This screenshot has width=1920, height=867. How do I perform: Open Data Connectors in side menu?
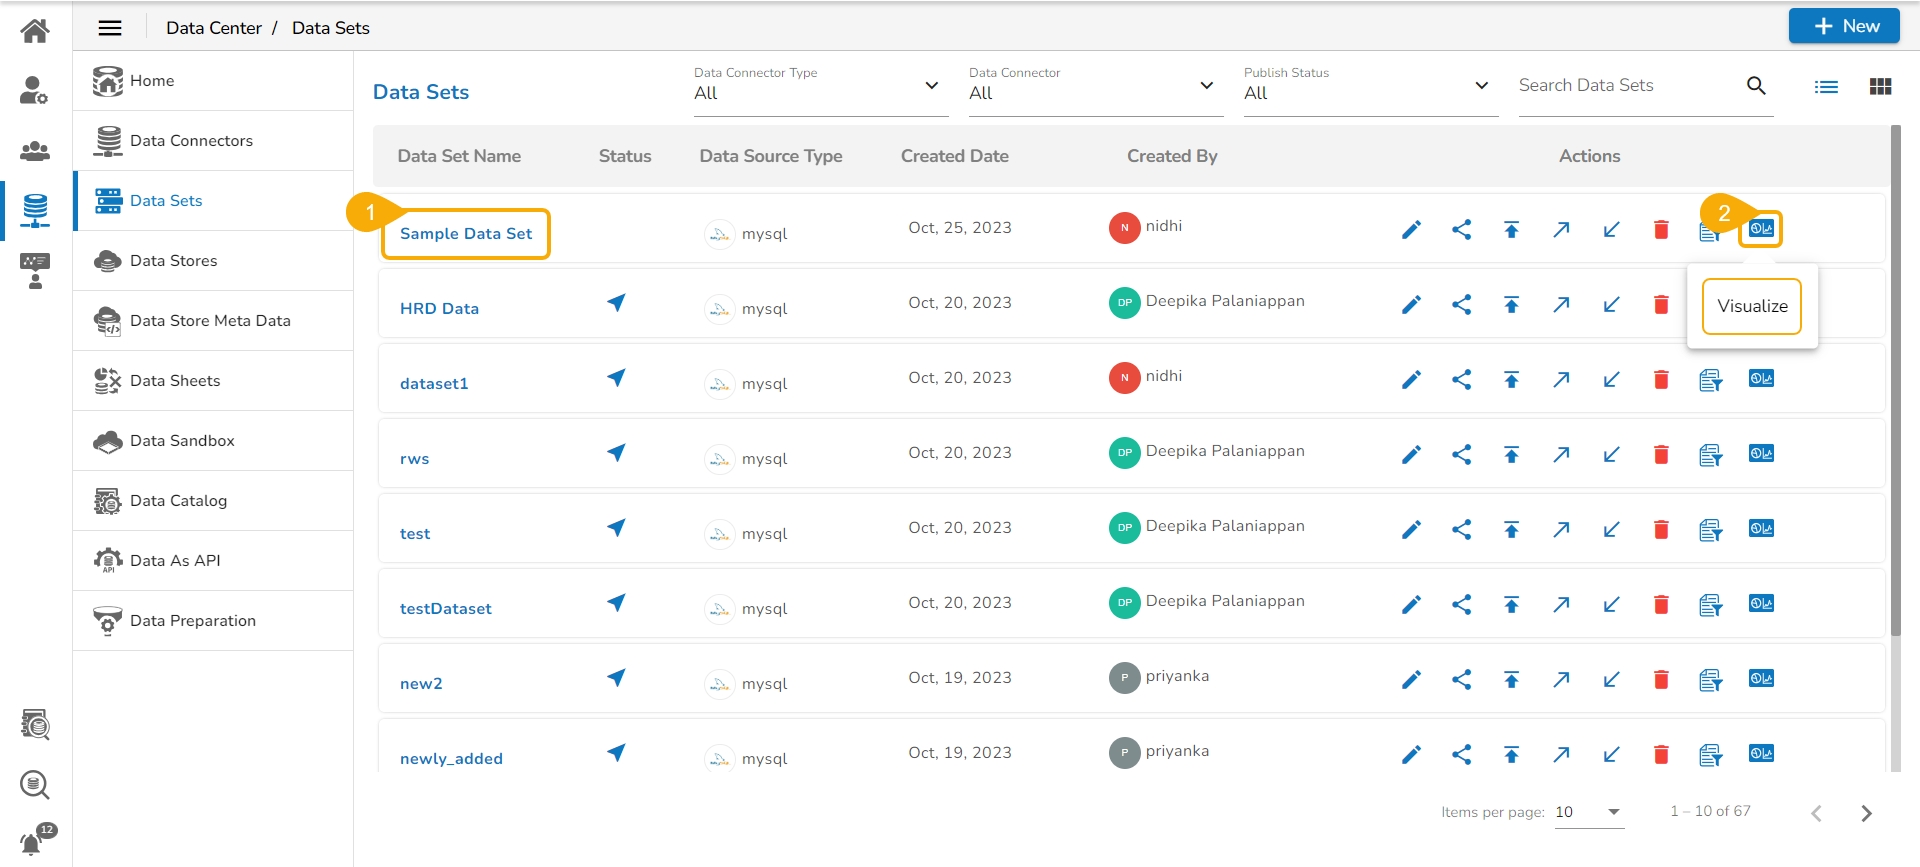191,141
